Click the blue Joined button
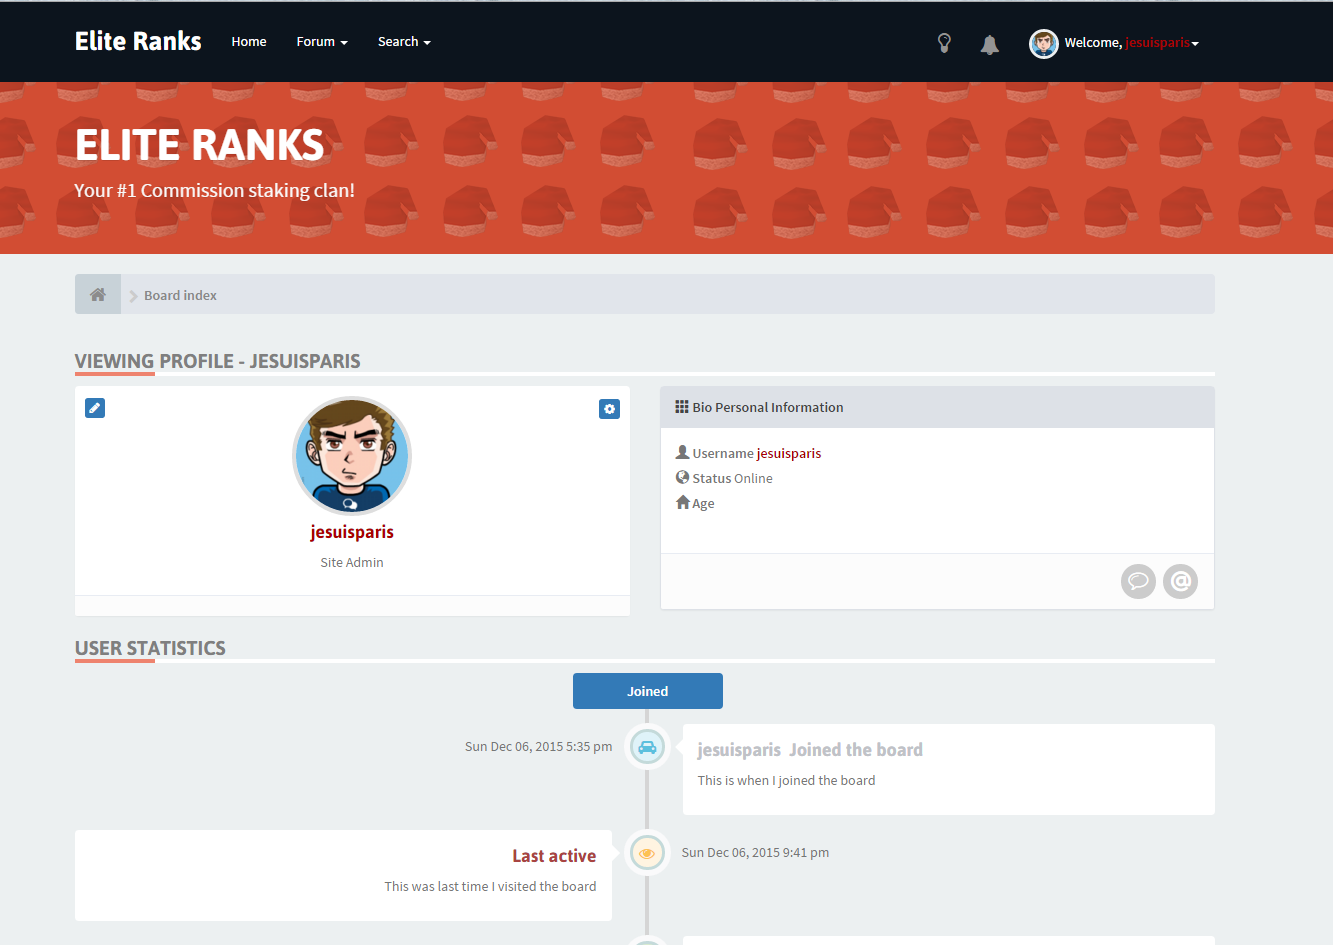Viewport: 1333px width, 945px height. (648, 691)
